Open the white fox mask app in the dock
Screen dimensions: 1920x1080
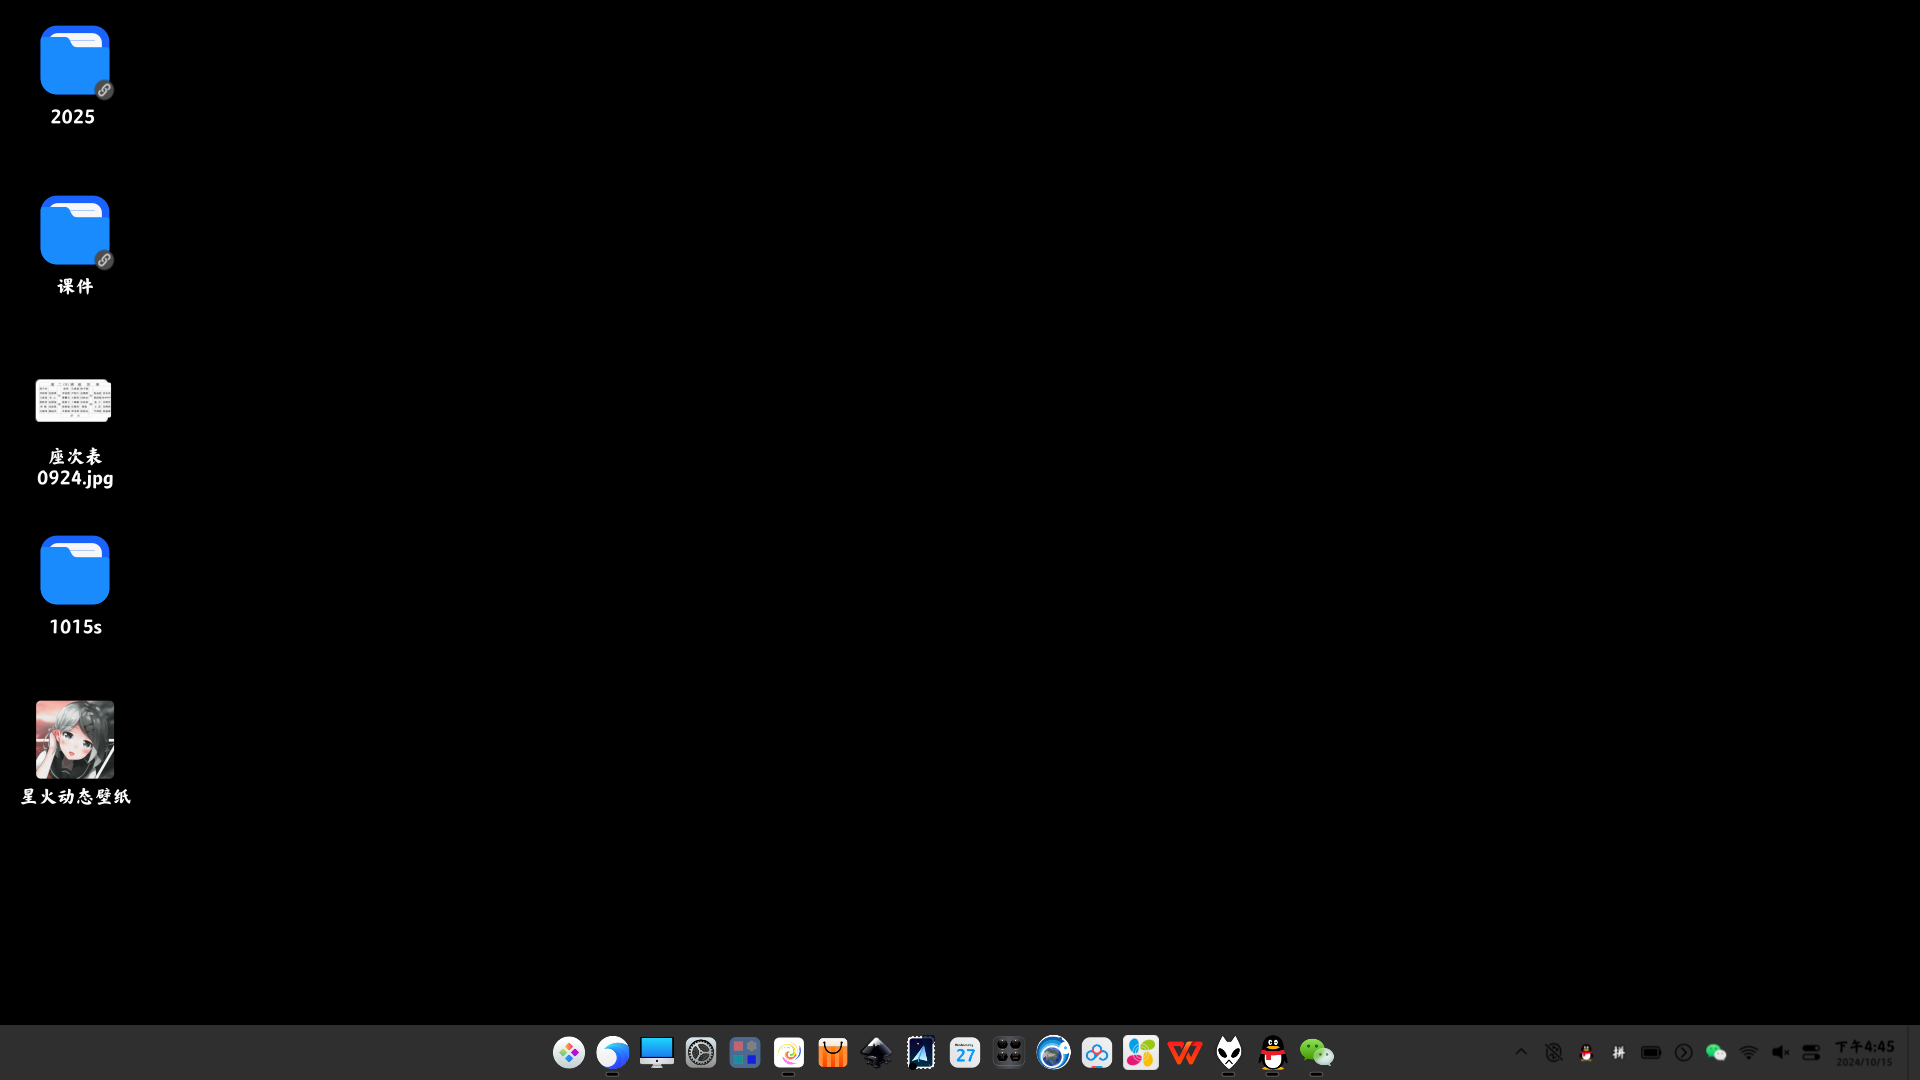pyautogui.click(x=1229, y=1052)
